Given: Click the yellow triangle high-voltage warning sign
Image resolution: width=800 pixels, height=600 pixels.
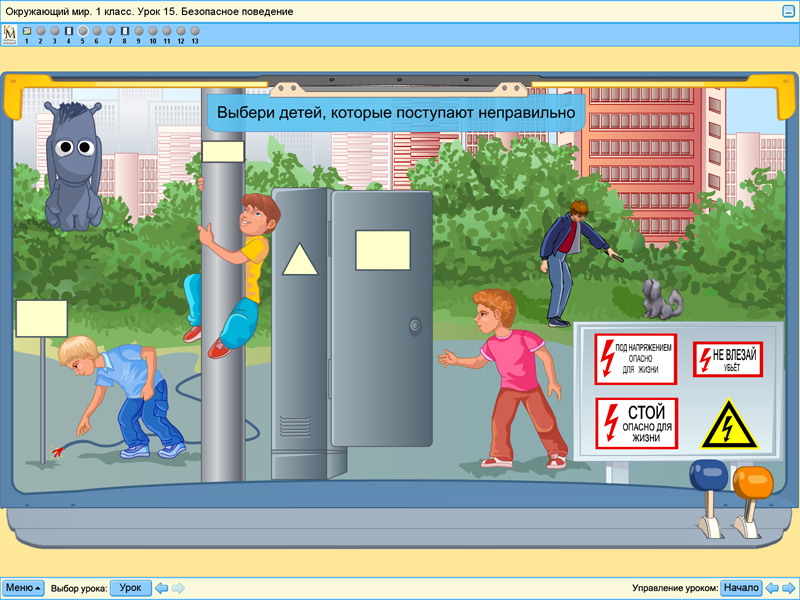Looking at the screenshot, I should (729, 424).
